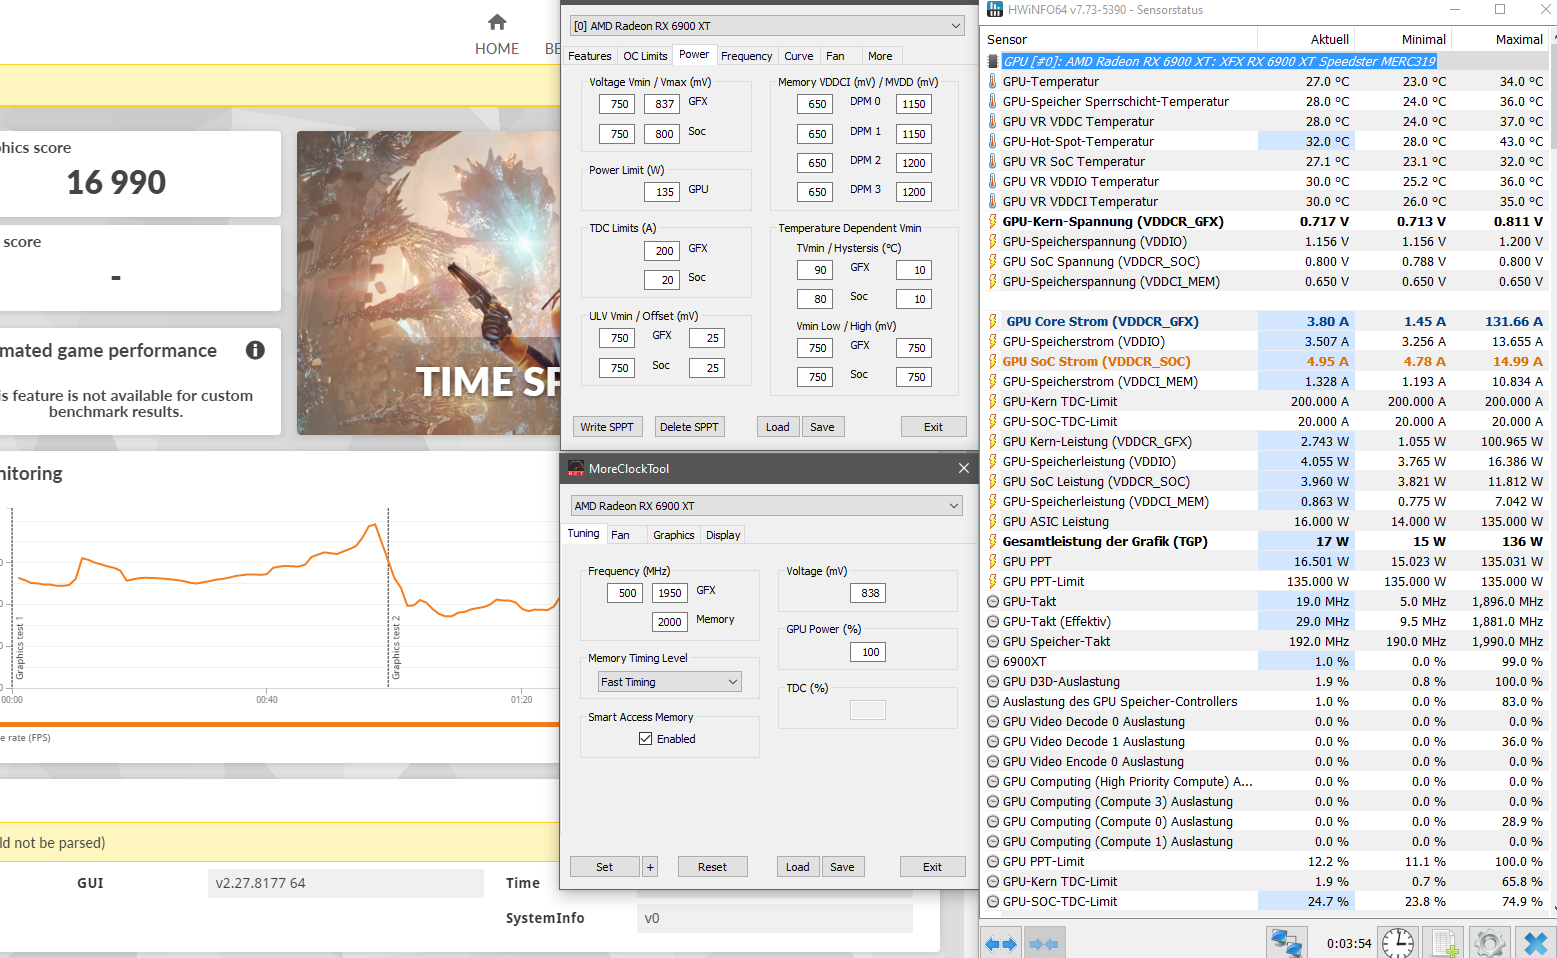Click the Voltage 838 mV field
1557x958 pixels.
click(x=868, y=593)
